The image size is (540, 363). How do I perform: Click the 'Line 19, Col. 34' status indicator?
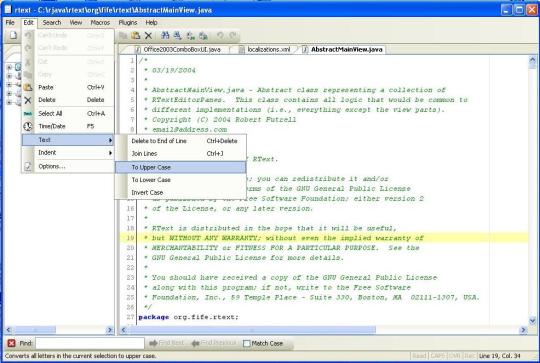tap(499, 356)
